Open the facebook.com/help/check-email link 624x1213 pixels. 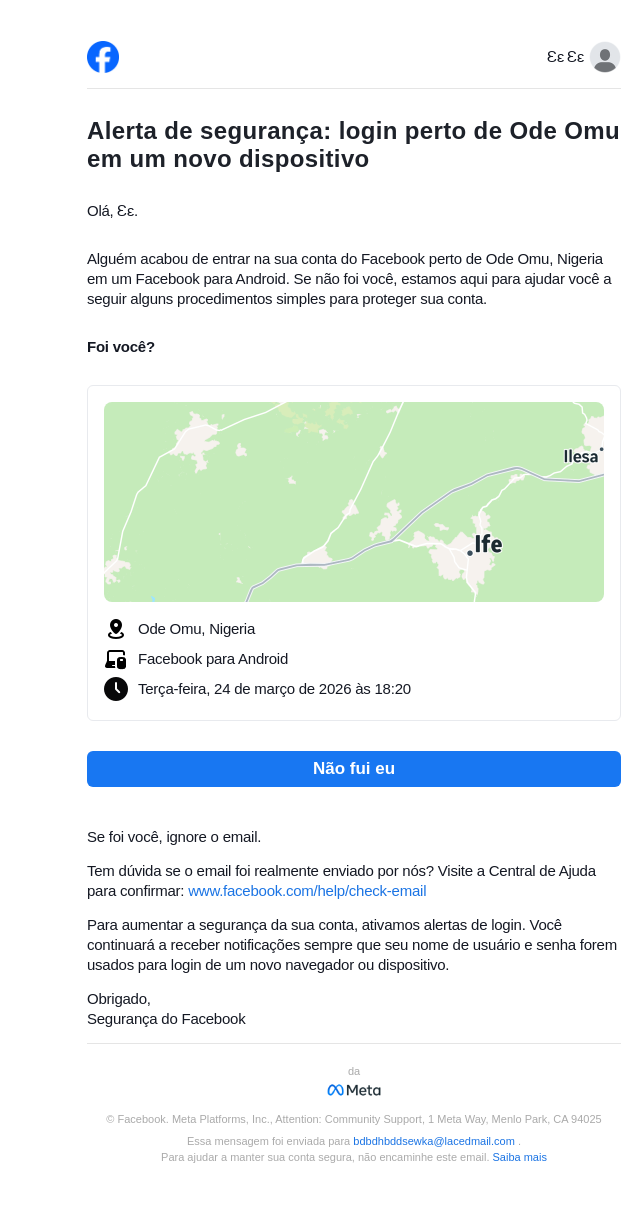click(307, 891)
